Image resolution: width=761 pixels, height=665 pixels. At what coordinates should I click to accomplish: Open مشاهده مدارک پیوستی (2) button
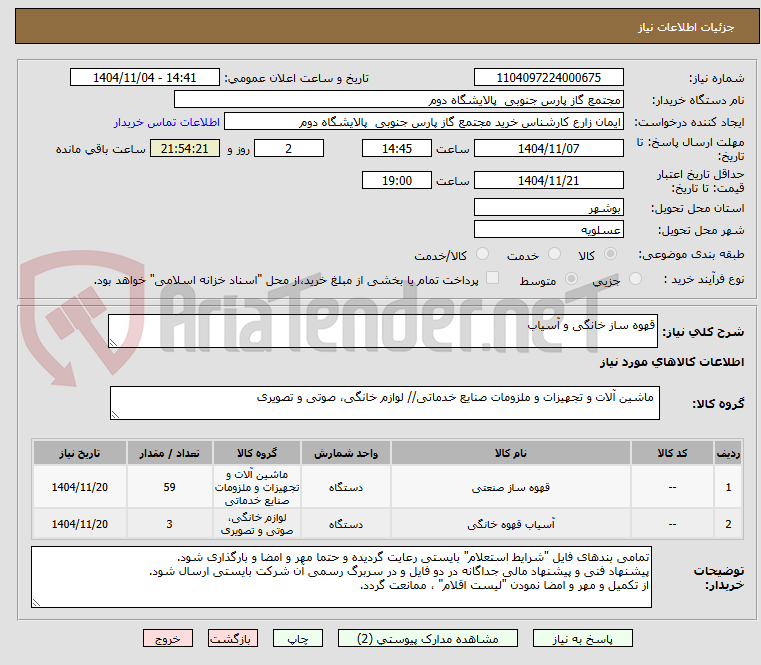[428, 638]
